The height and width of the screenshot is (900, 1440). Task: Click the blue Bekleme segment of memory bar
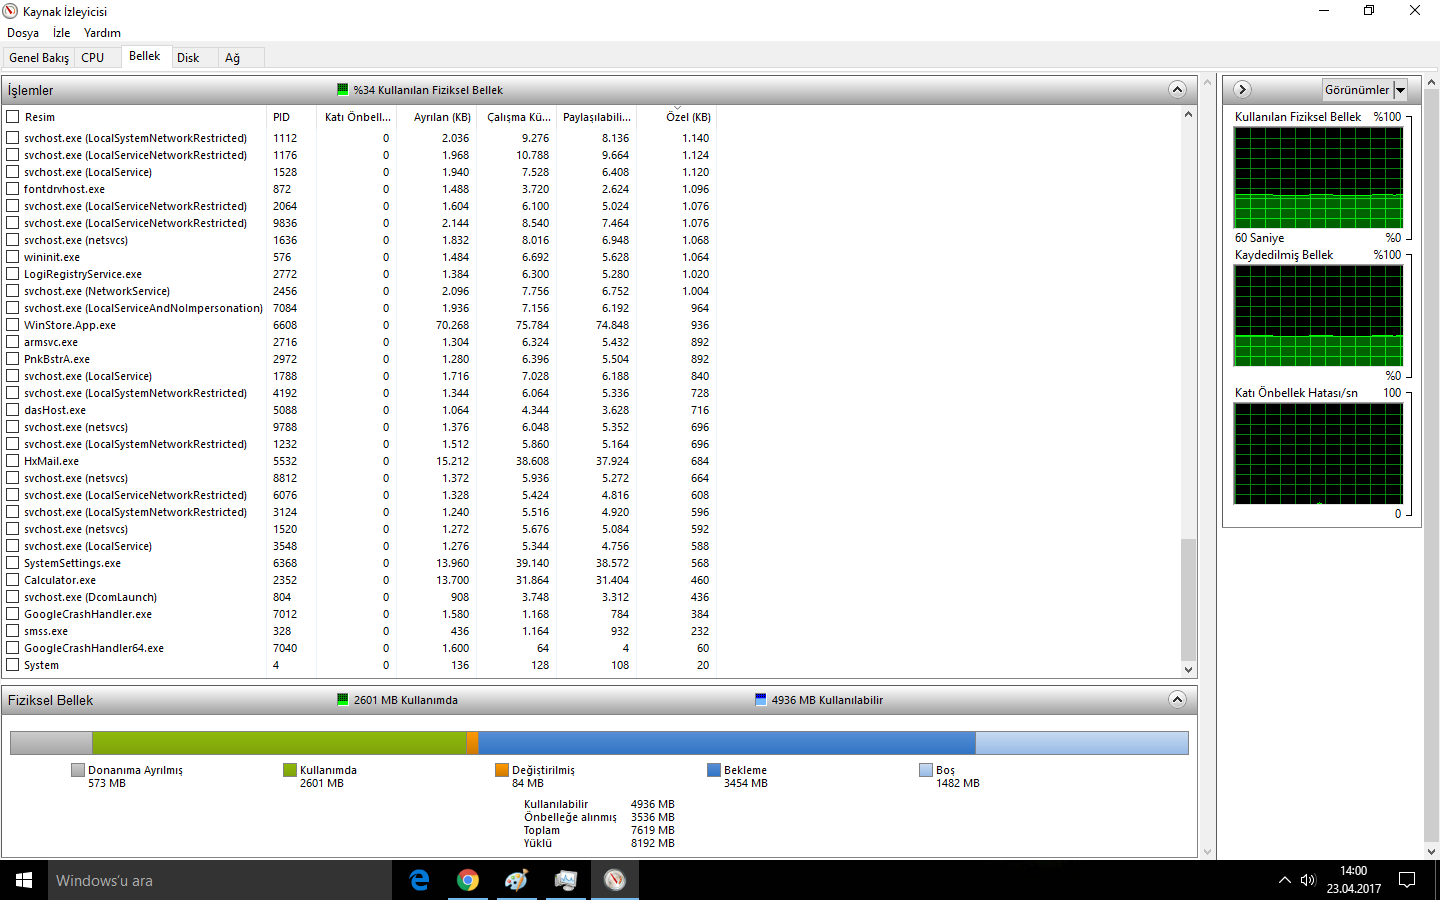click(x=727, y=742)
